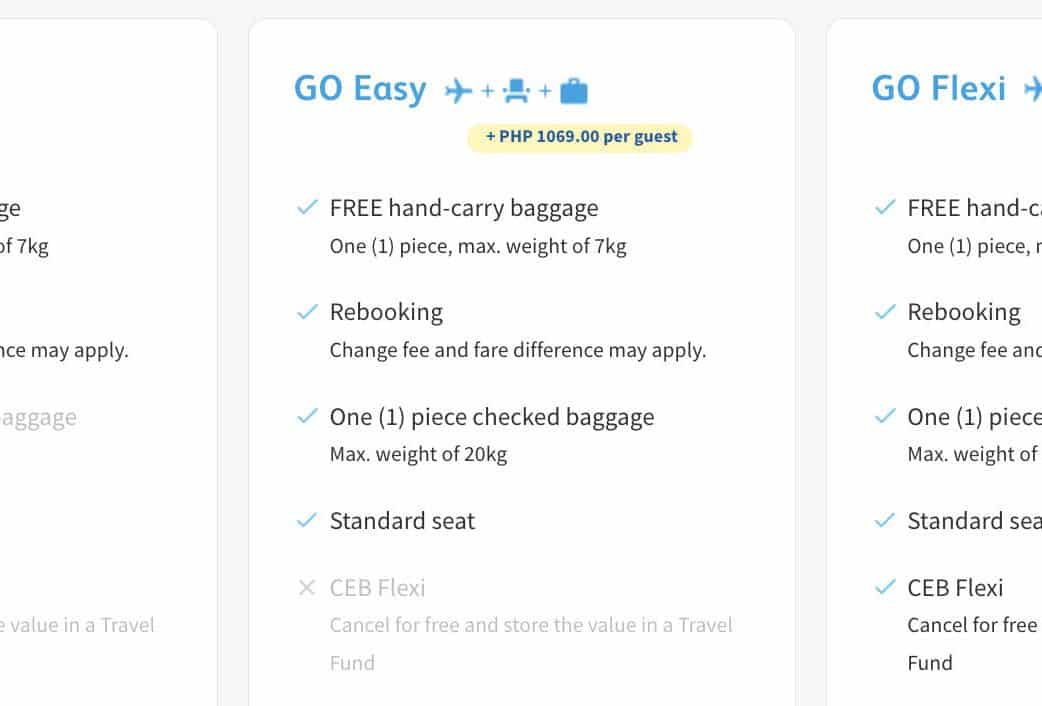
Task: Click FREE hand-carry baggage text in GO Easy
Action: point(464,208)
